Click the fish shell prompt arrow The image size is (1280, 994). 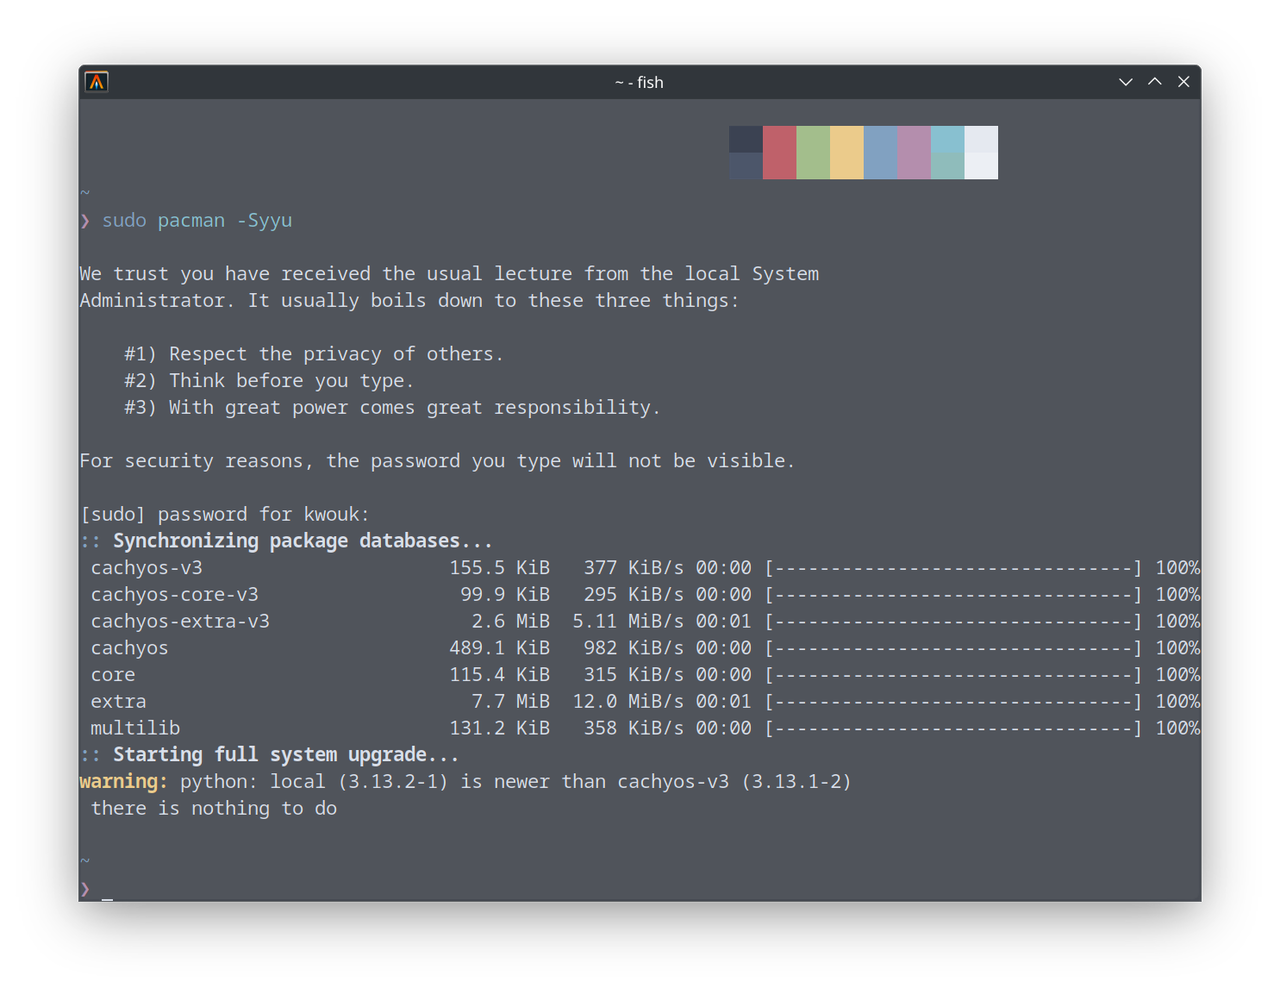click(84, 221)
